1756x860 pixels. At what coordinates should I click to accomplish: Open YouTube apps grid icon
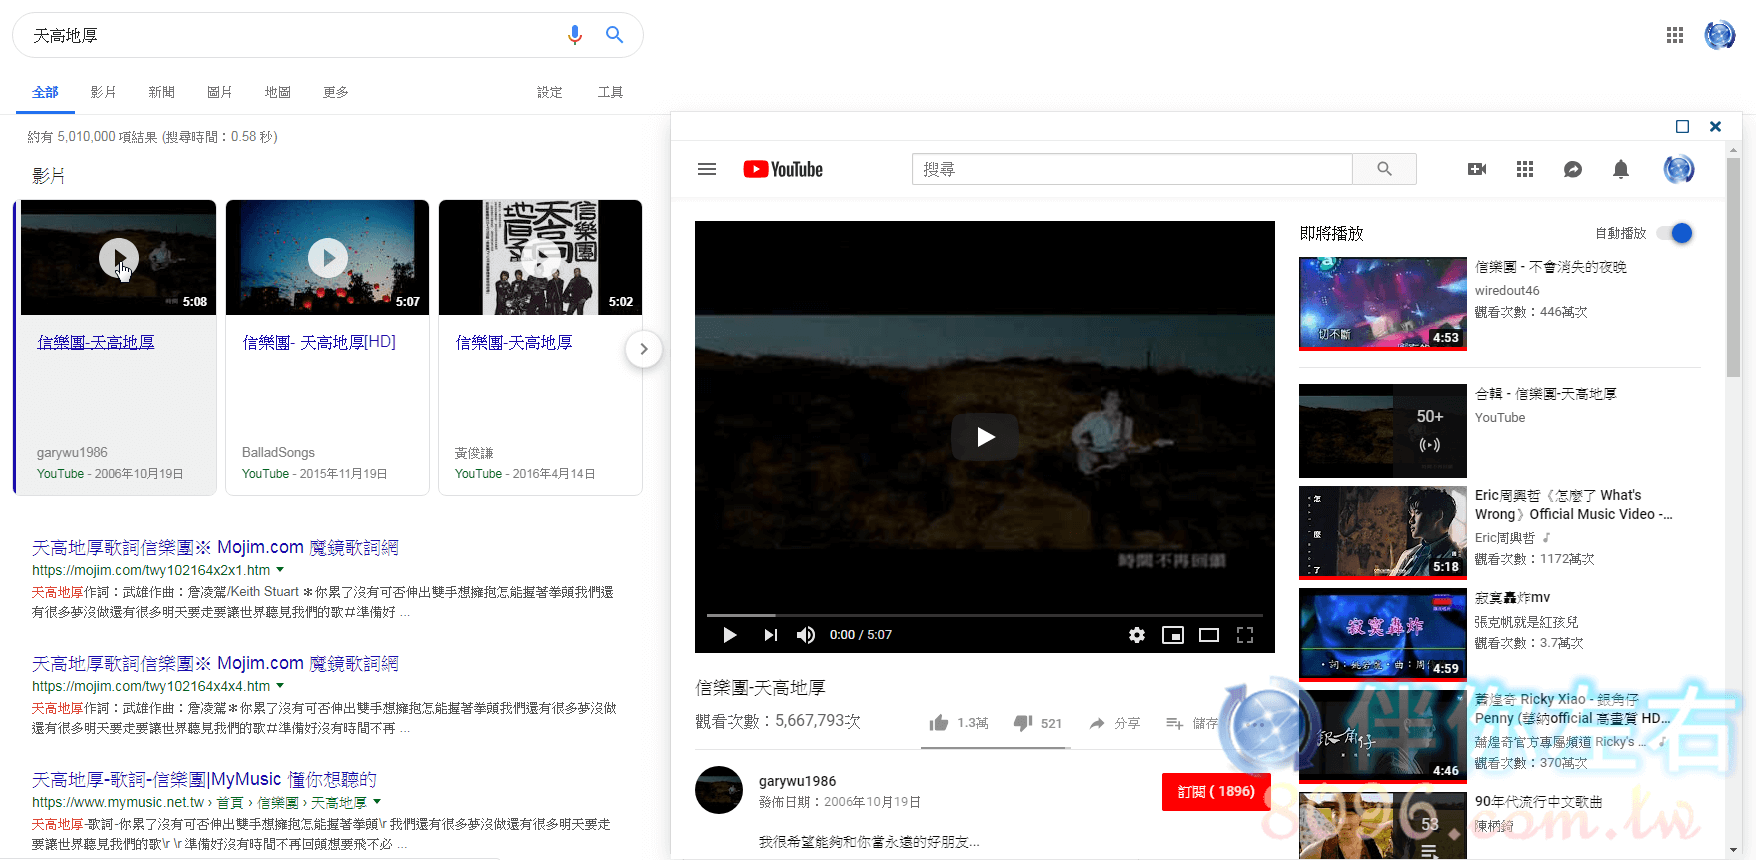click(1525, 169)
